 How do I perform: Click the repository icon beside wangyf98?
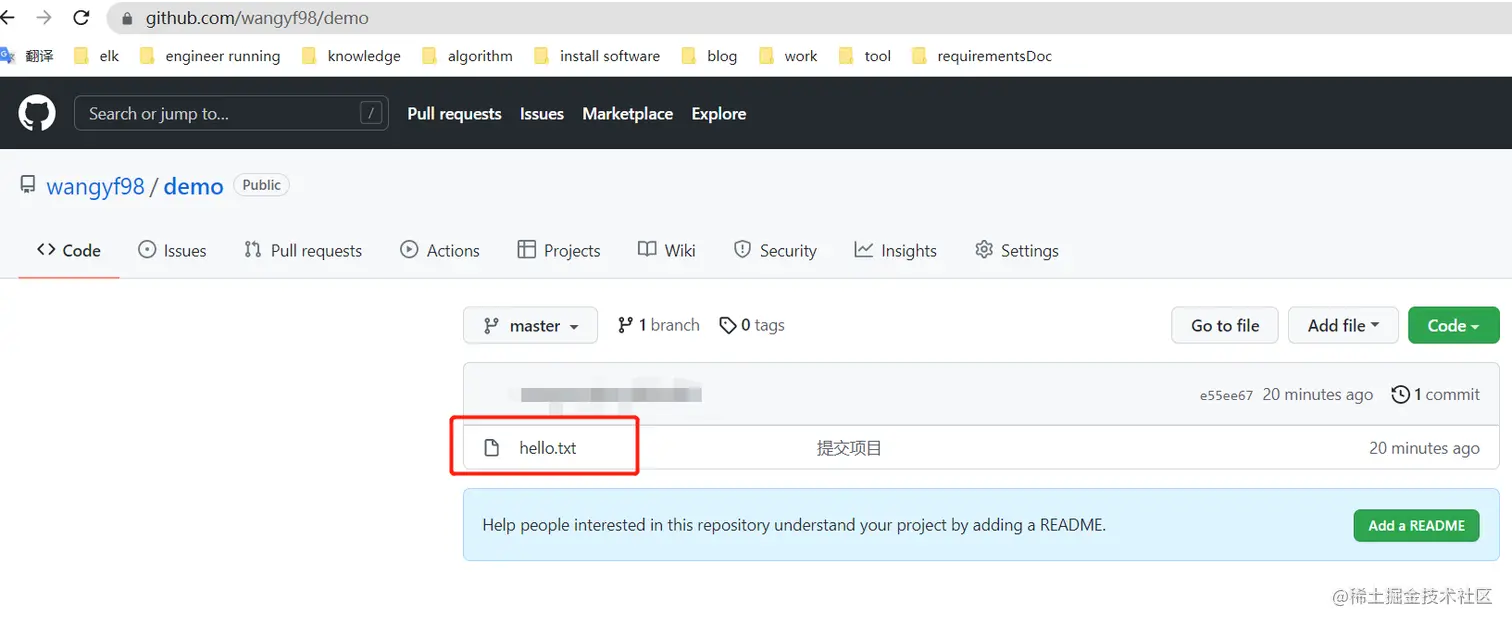tap(28, 185)
